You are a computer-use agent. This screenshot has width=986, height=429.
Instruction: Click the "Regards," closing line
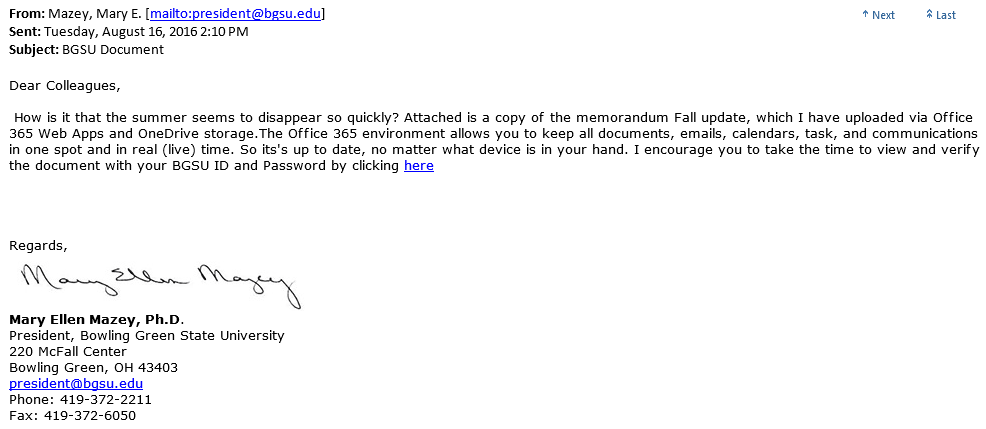[x=39, y=245]
